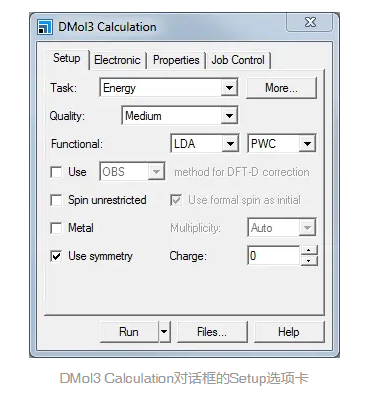
Task: Enable the DFT-D correction Use checkbox
Action: pos(56,172)
